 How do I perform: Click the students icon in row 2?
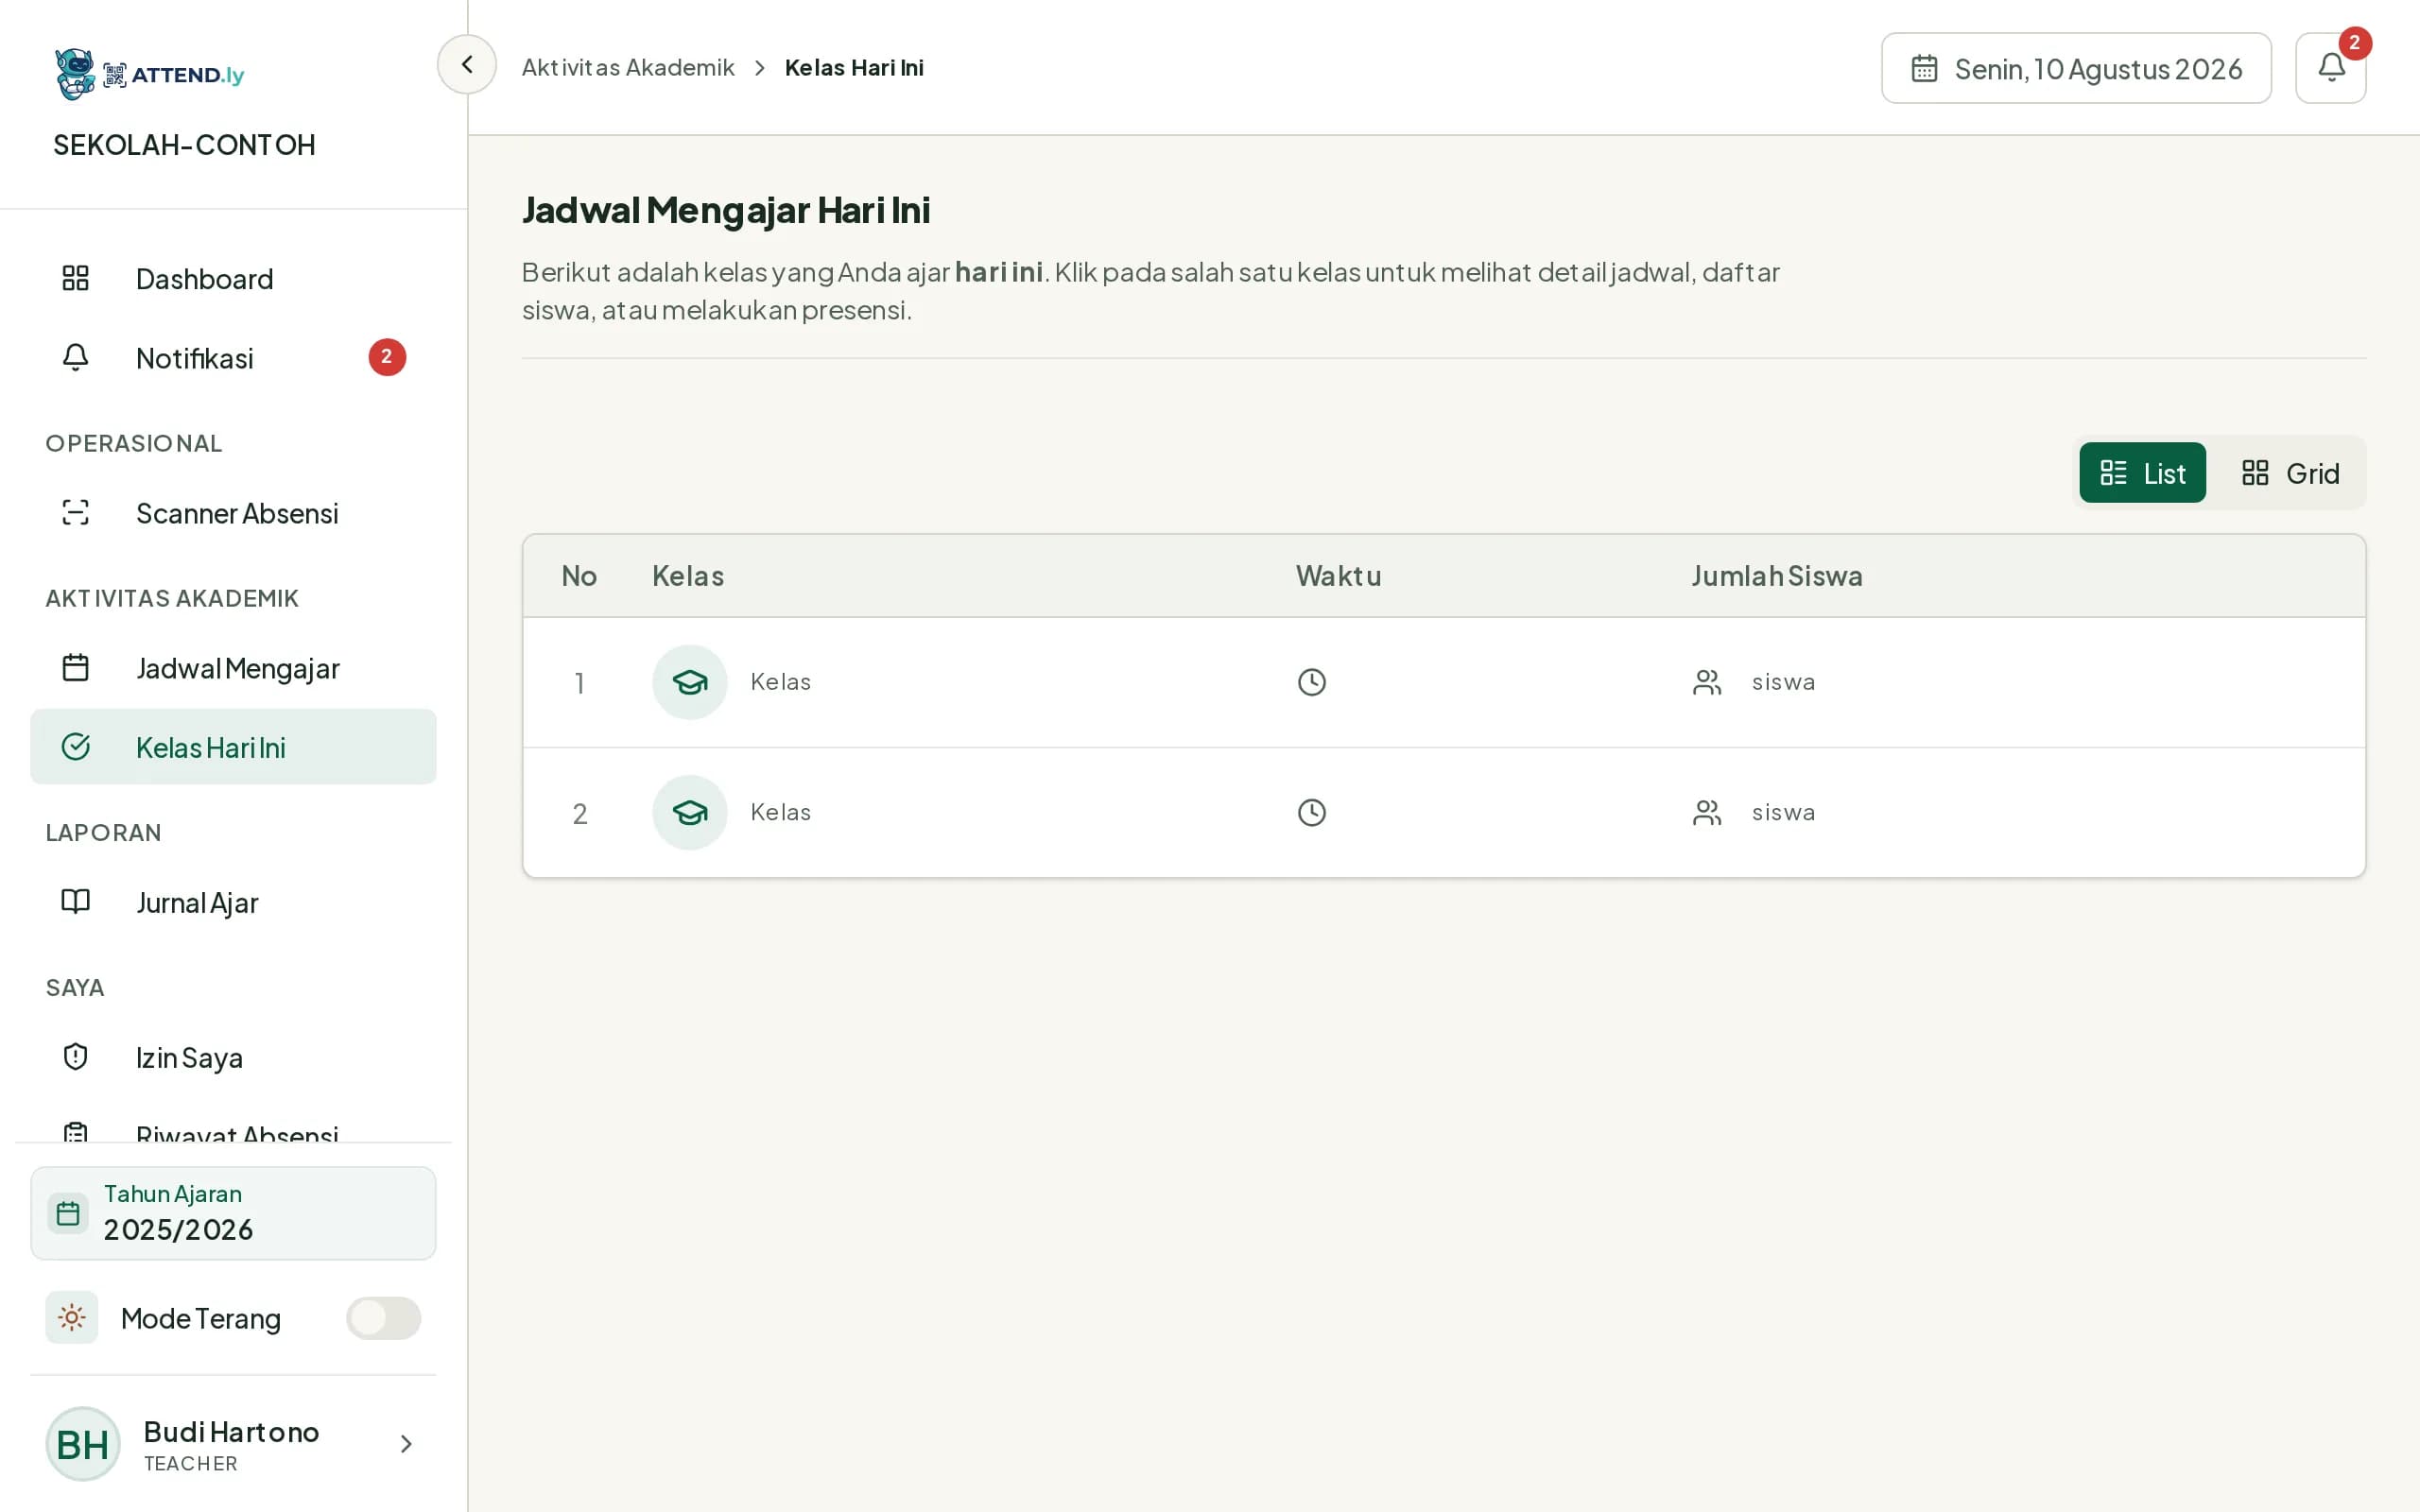(1707, 812)
